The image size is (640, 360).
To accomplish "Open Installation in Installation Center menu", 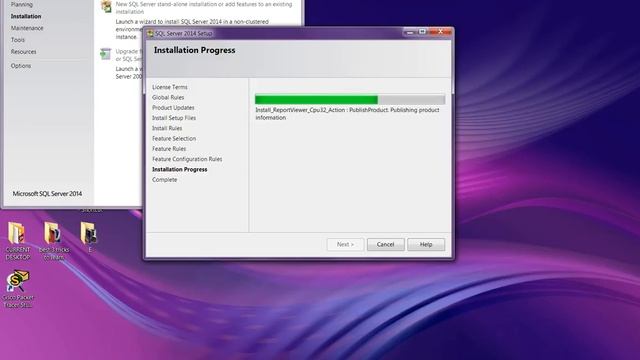I will (26, 16).
